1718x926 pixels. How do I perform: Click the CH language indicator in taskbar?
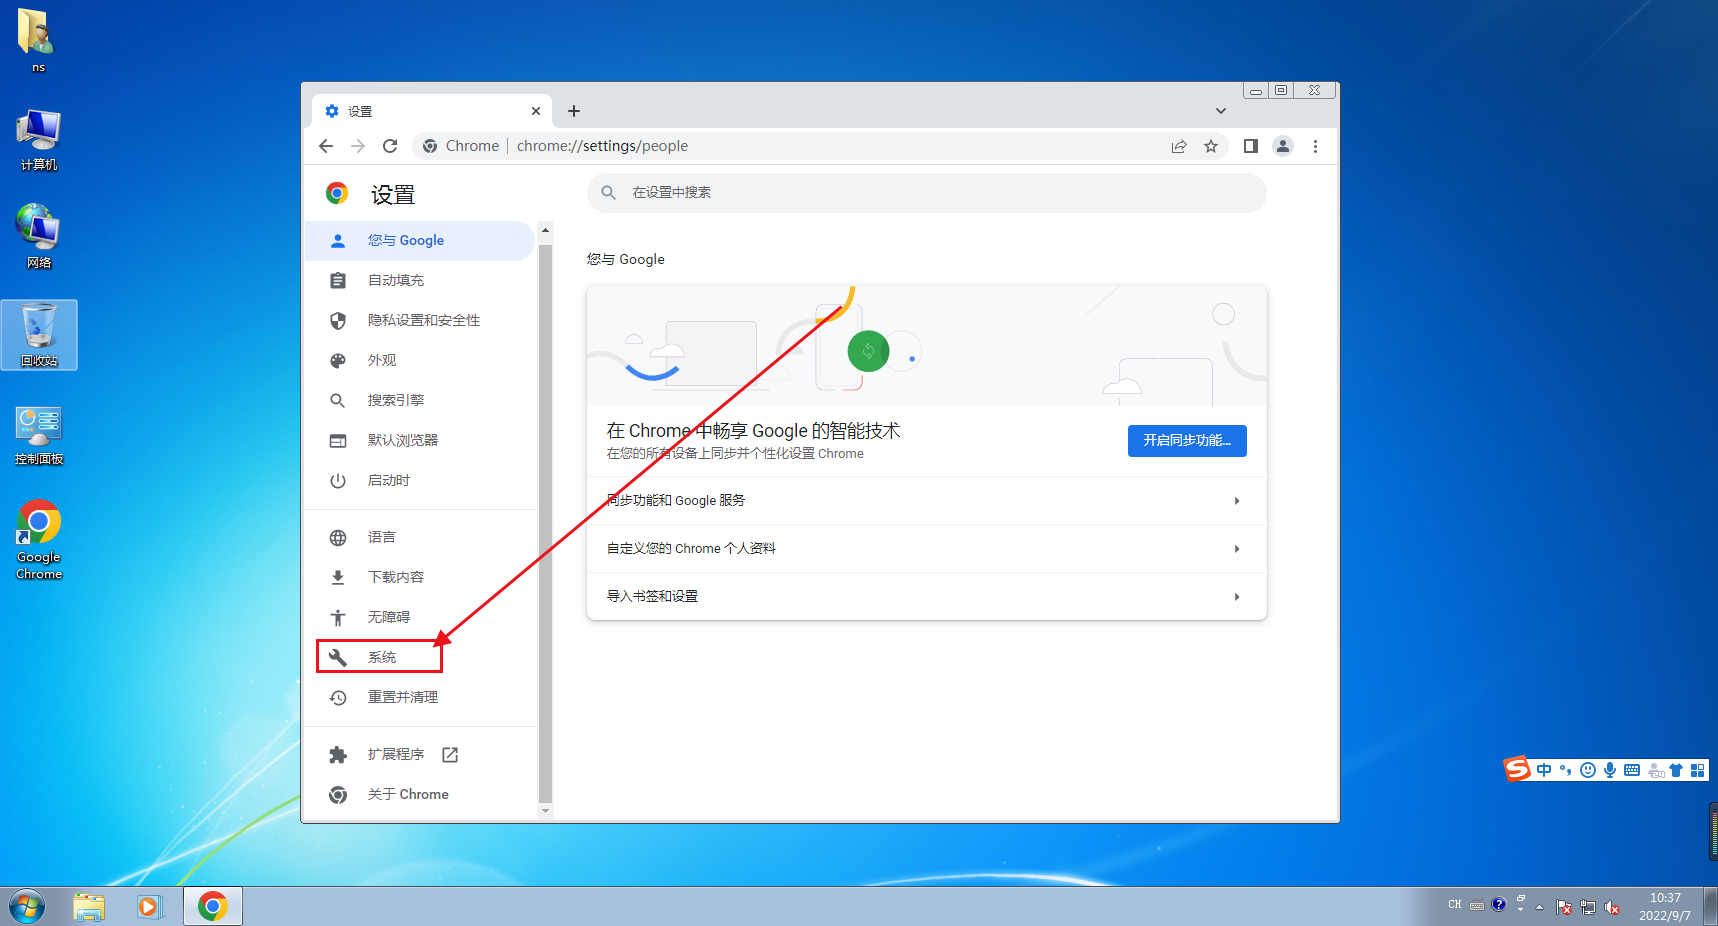point(1455,904)
